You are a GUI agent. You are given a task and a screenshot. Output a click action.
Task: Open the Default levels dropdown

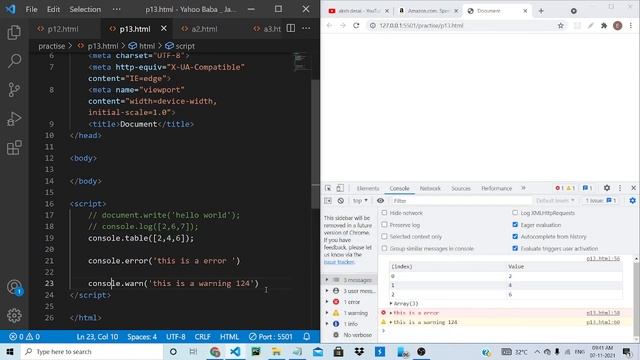(x=555, y=201)
